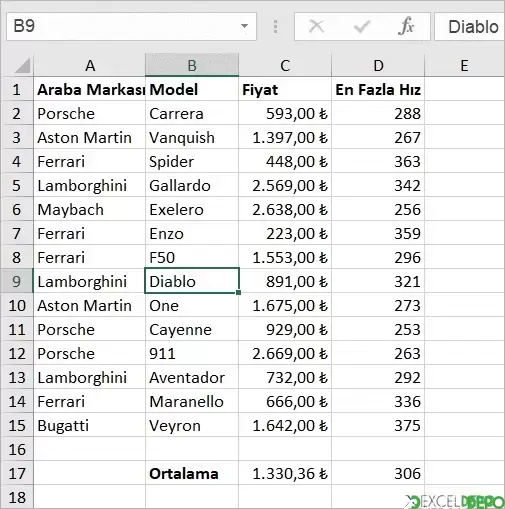Click the average price cell 1.330,36
This screenshot has height=509, width=505.
point(285,473)
